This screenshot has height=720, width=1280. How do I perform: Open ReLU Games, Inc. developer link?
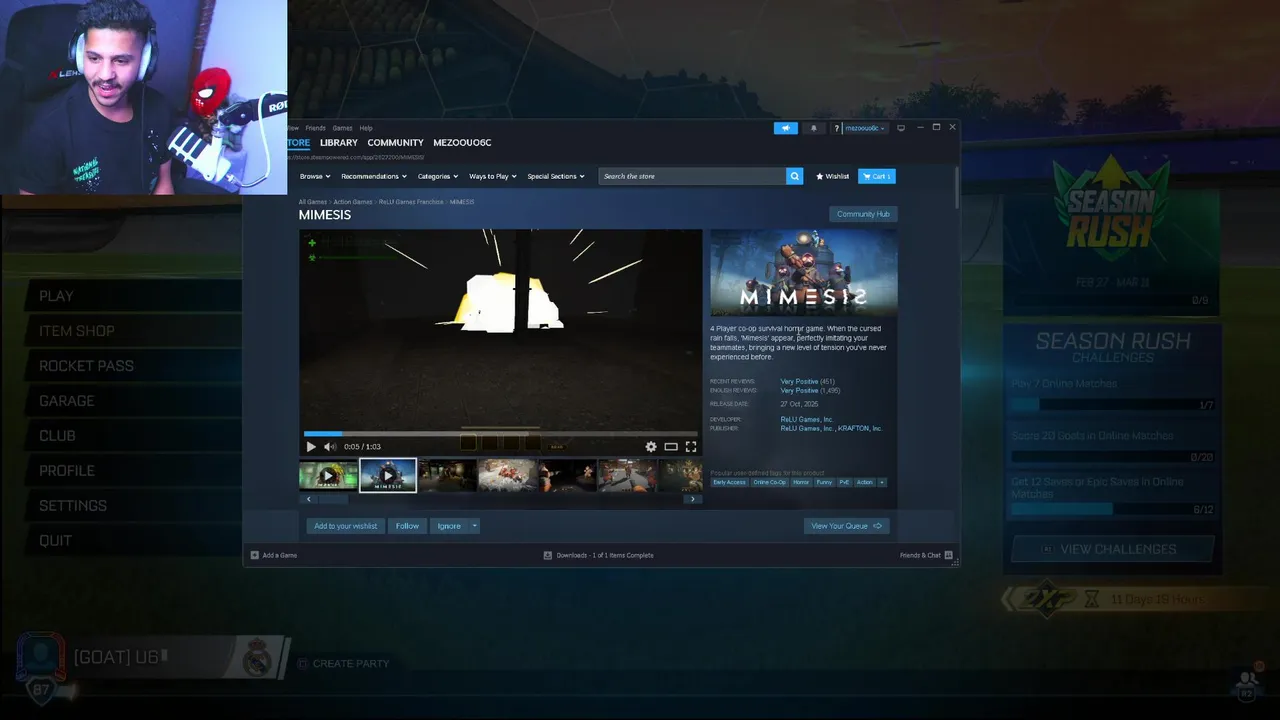(x=806, y=419)
